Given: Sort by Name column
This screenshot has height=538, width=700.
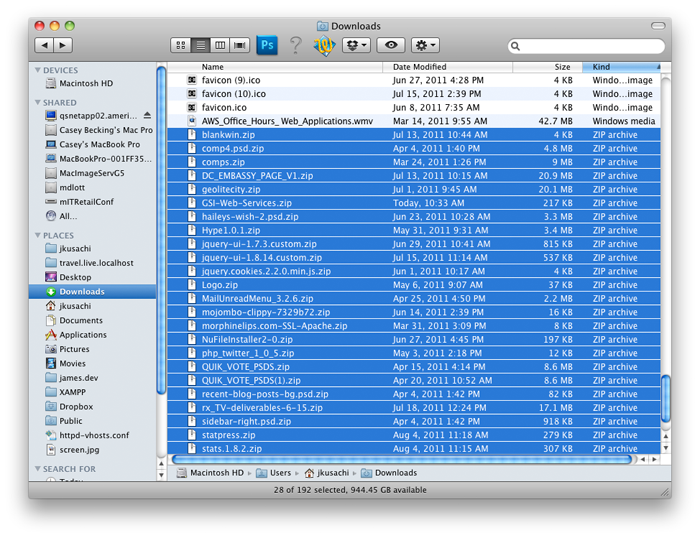Looking at the screenshot, I should (275, 67).
